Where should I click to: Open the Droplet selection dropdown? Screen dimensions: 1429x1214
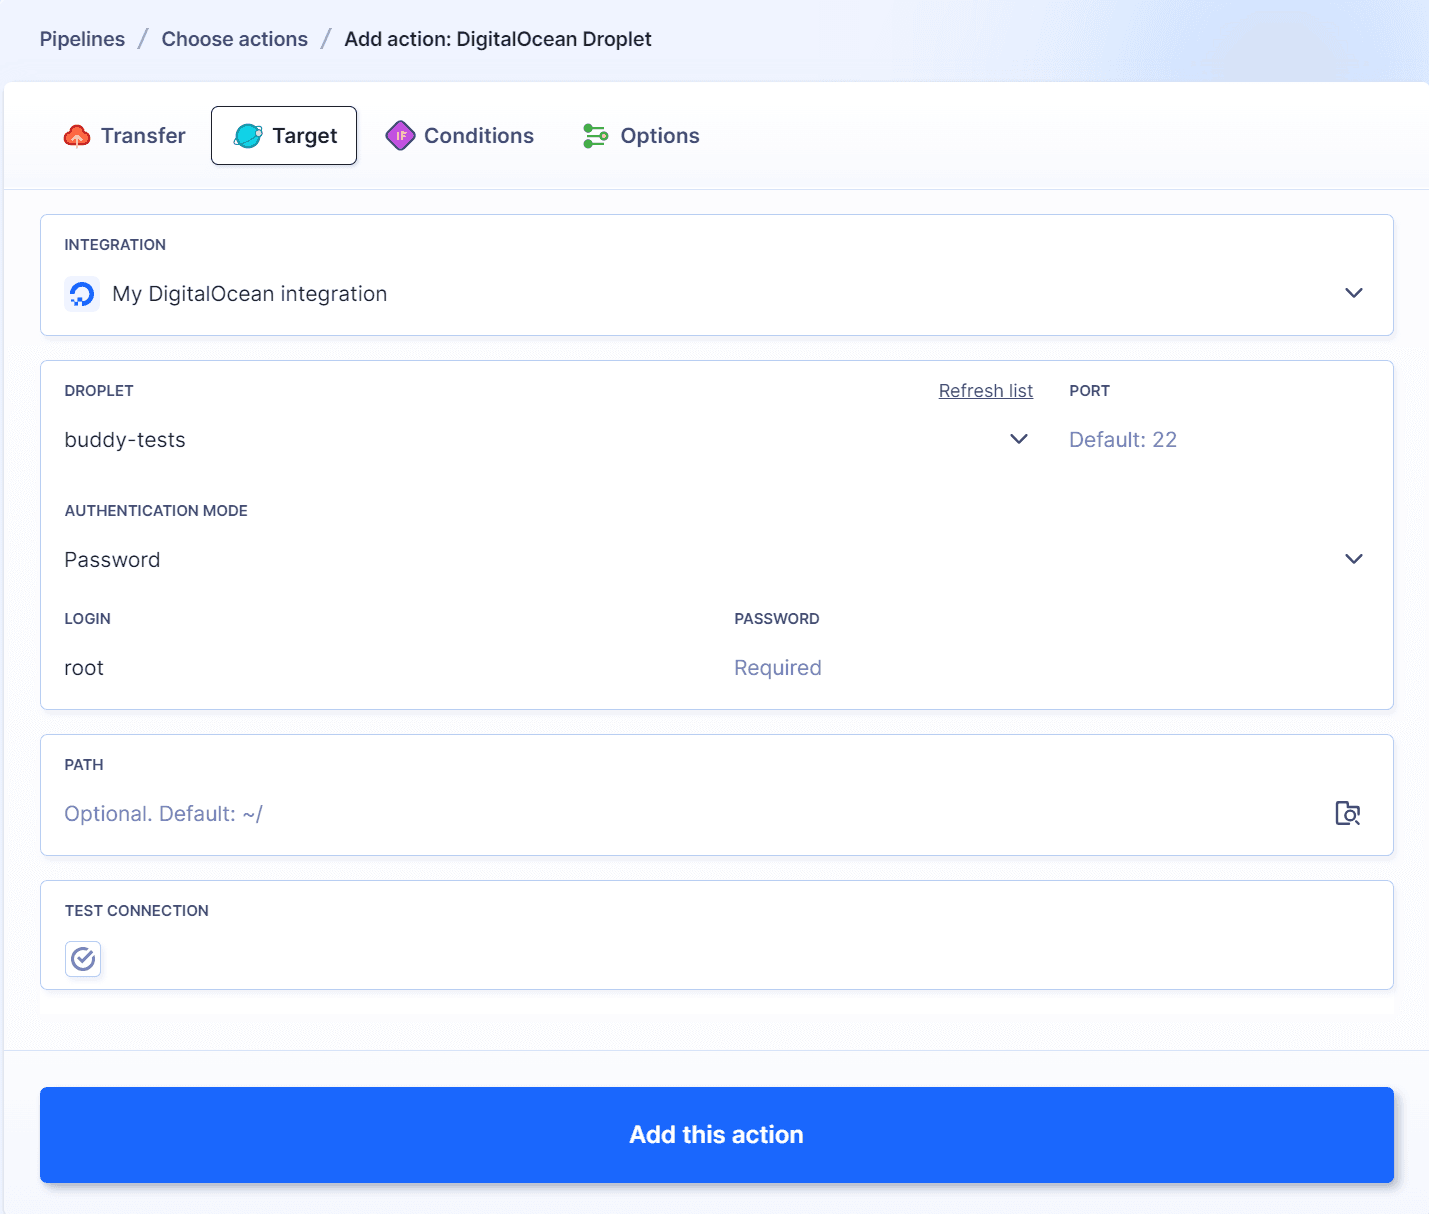click(1019, 439)
